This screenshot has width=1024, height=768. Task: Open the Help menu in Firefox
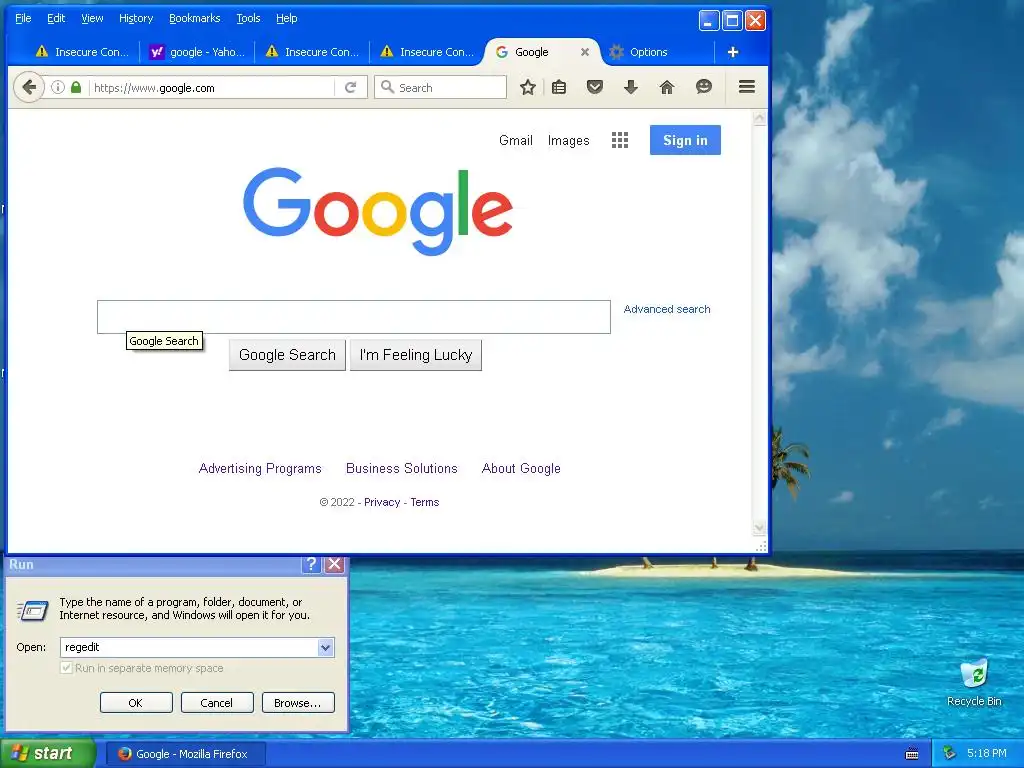[286, 18]
